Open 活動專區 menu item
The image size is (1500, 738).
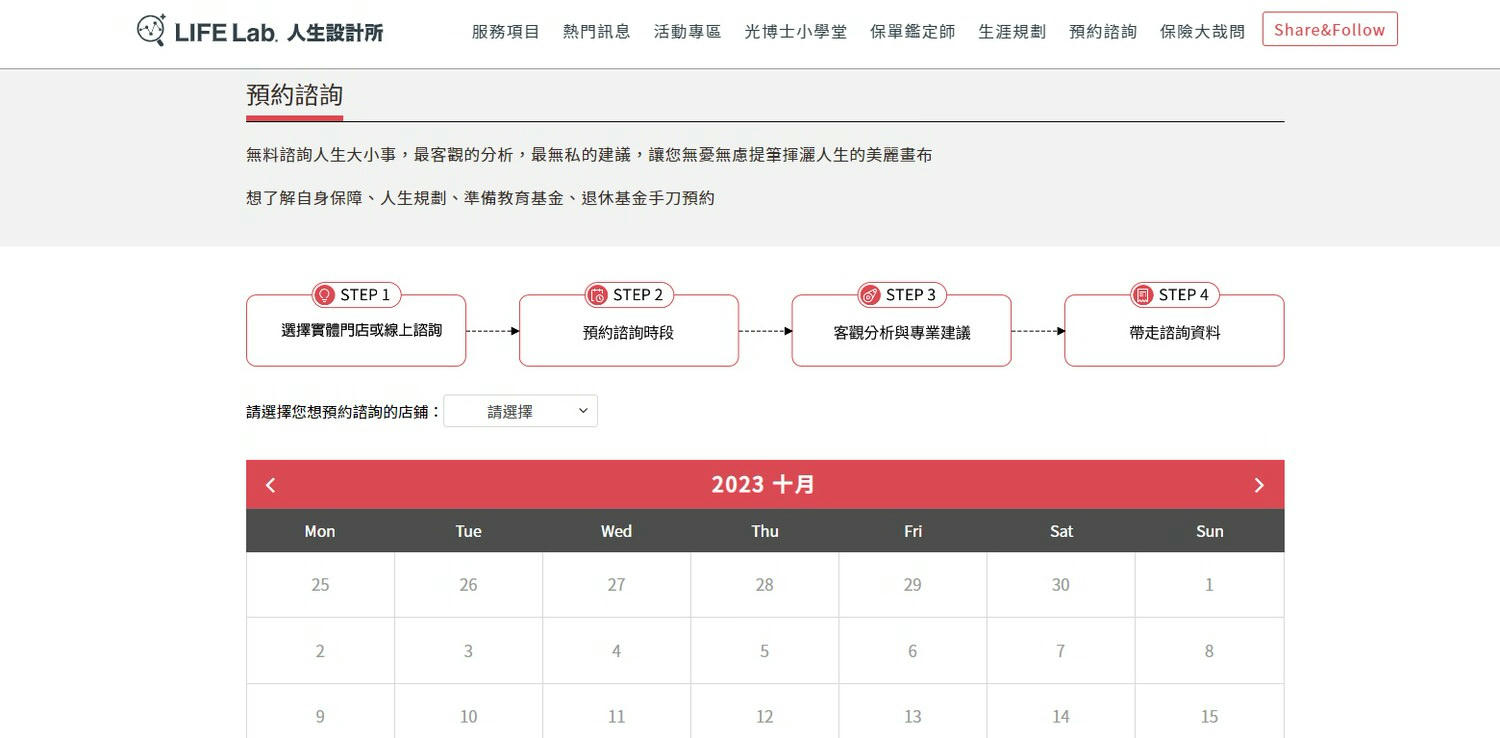(688, 31)
